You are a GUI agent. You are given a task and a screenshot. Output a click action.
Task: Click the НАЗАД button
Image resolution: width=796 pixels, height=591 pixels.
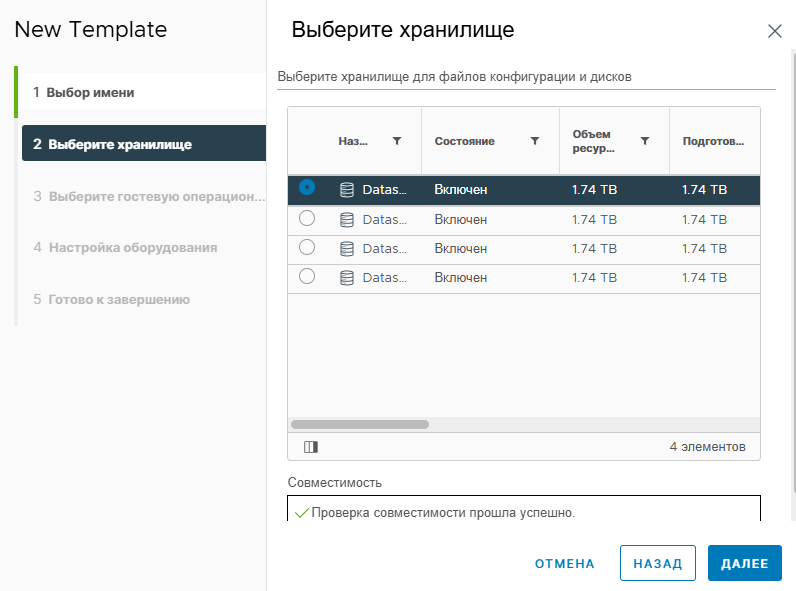point(657,563)
